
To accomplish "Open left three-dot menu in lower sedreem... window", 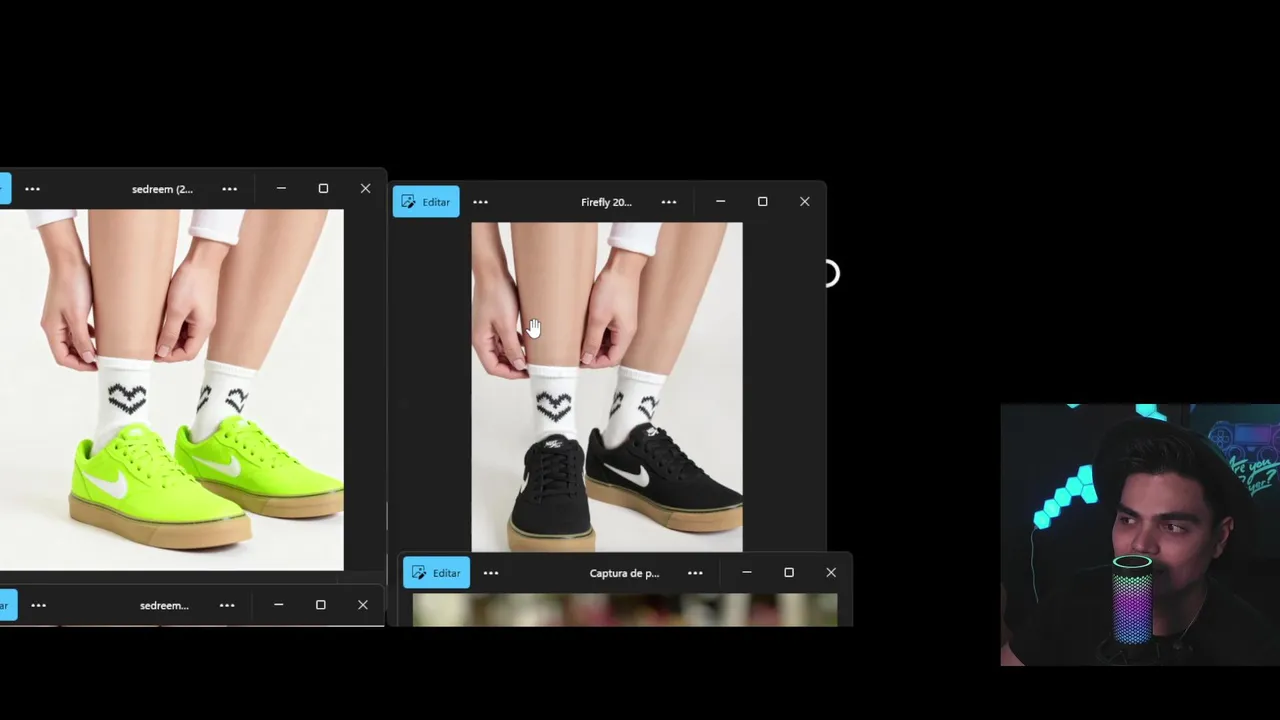I will click(38, 605).
